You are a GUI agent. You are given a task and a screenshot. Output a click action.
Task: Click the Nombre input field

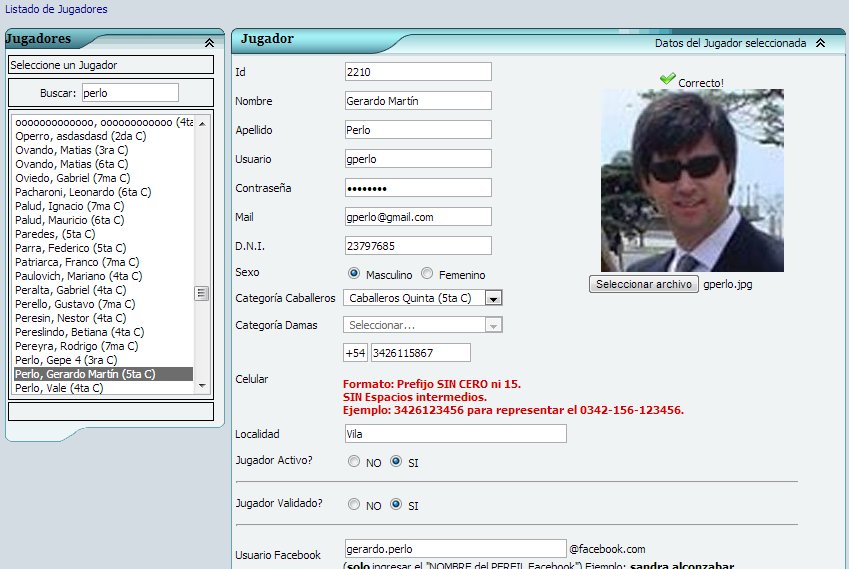tap(417, 101)
